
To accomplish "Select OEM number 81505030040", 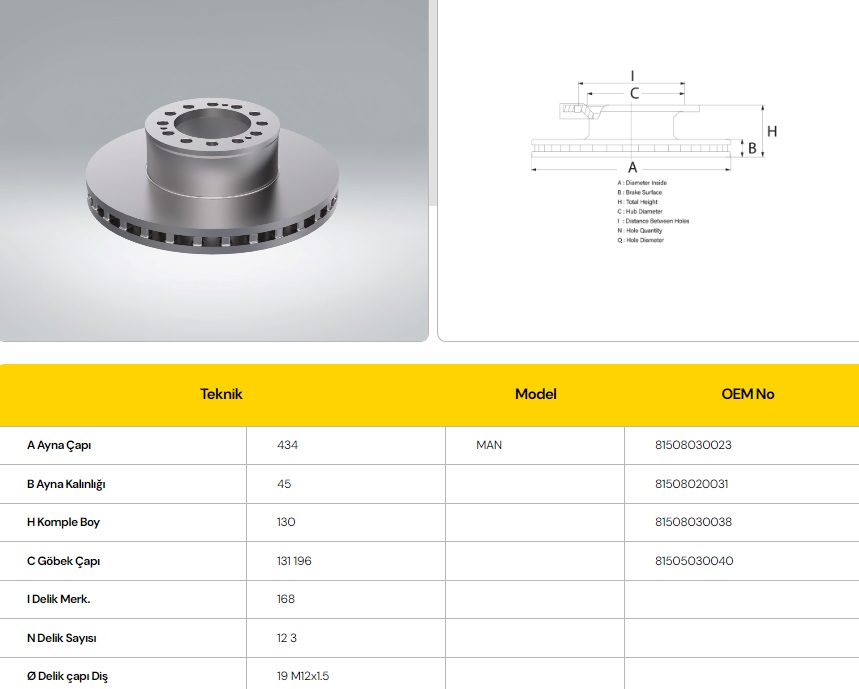I will (x=694, y=561).
